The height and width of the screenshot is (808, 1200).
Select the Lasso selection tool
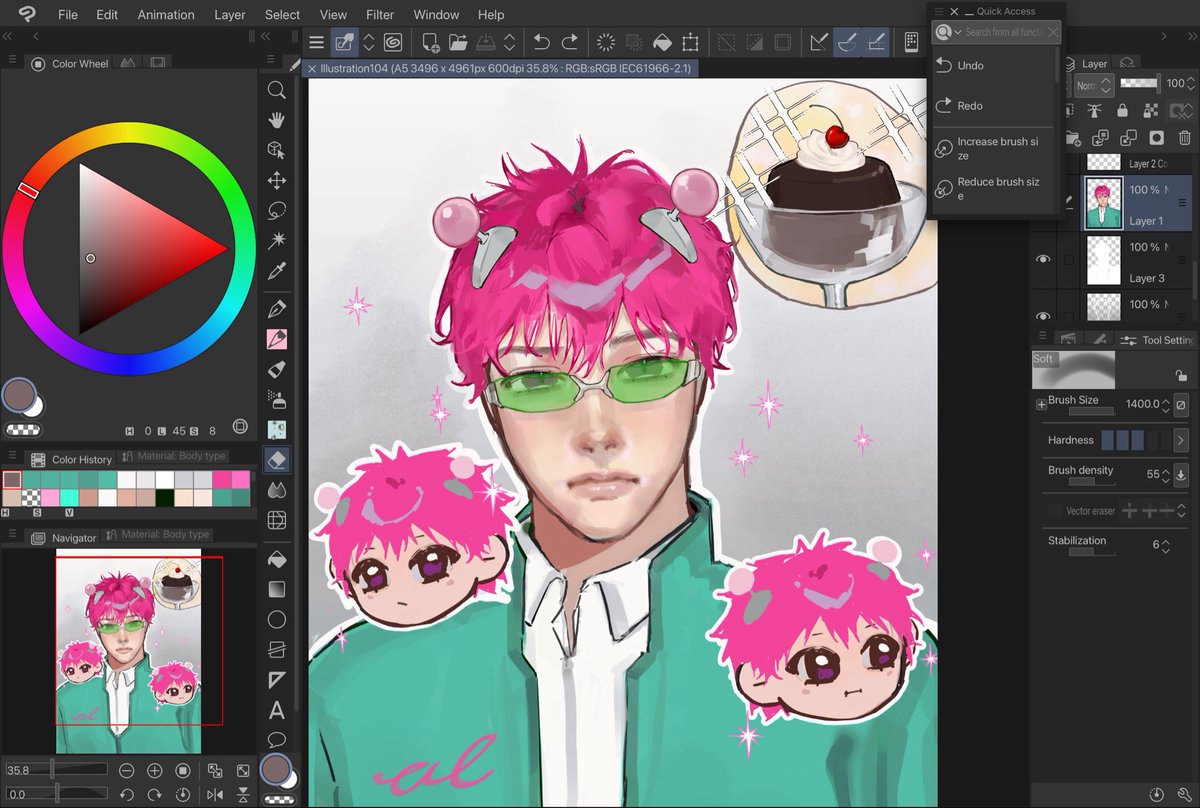point(277,211)
